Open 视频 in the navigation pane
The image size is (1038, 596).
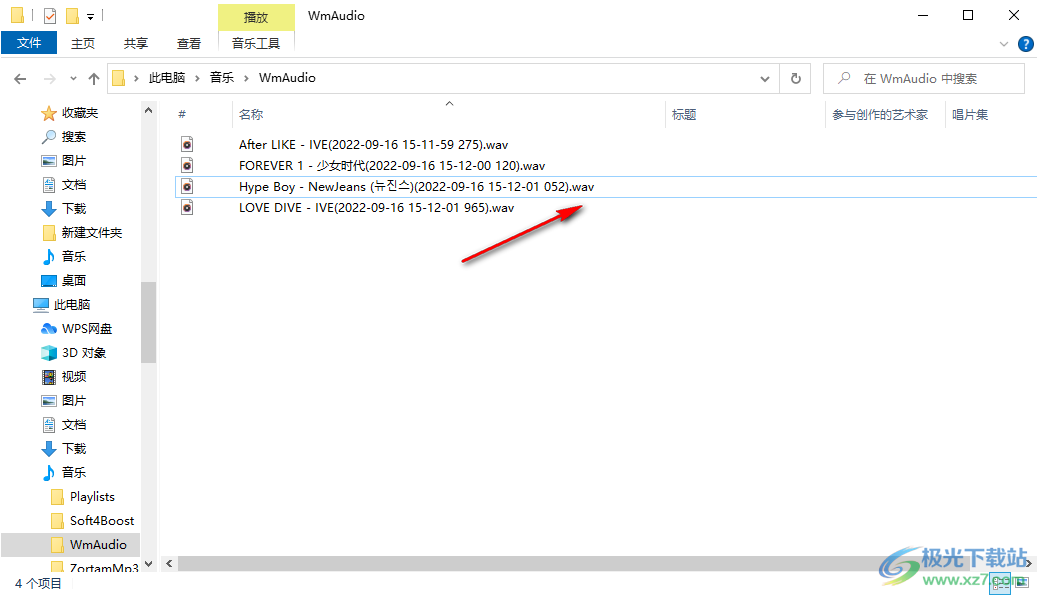point(73,377)
